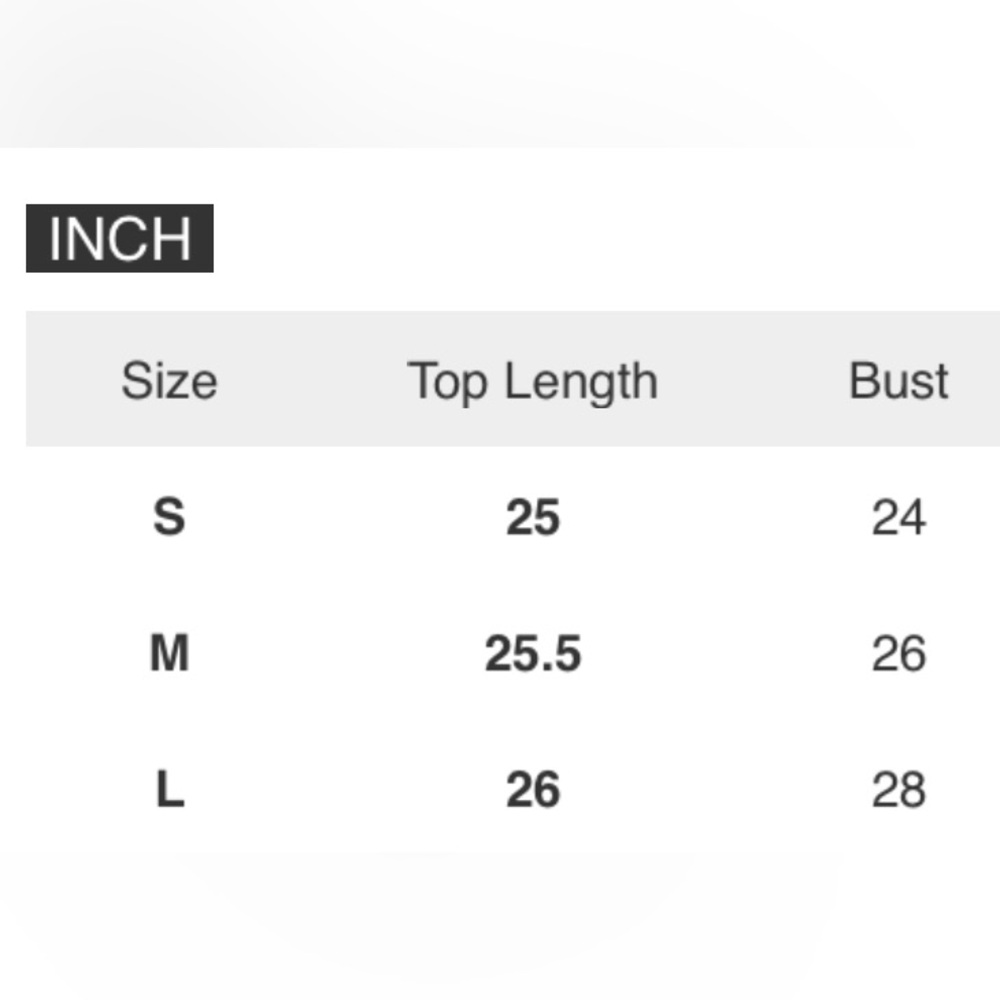
Task: Click top length value 25.5
Action: point(533,653)
